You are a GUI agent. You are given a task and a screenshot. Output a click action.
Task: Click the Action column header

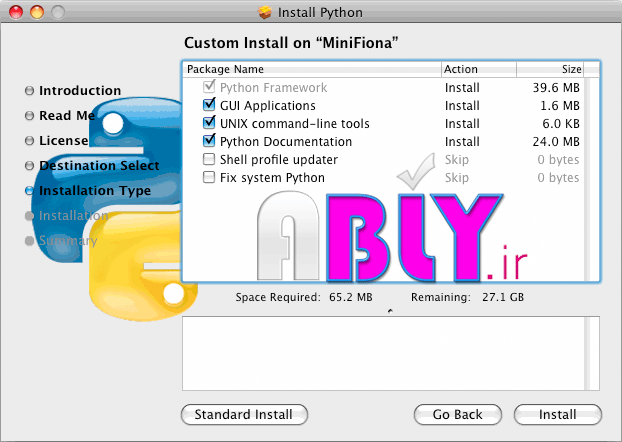tap(479, 69)
